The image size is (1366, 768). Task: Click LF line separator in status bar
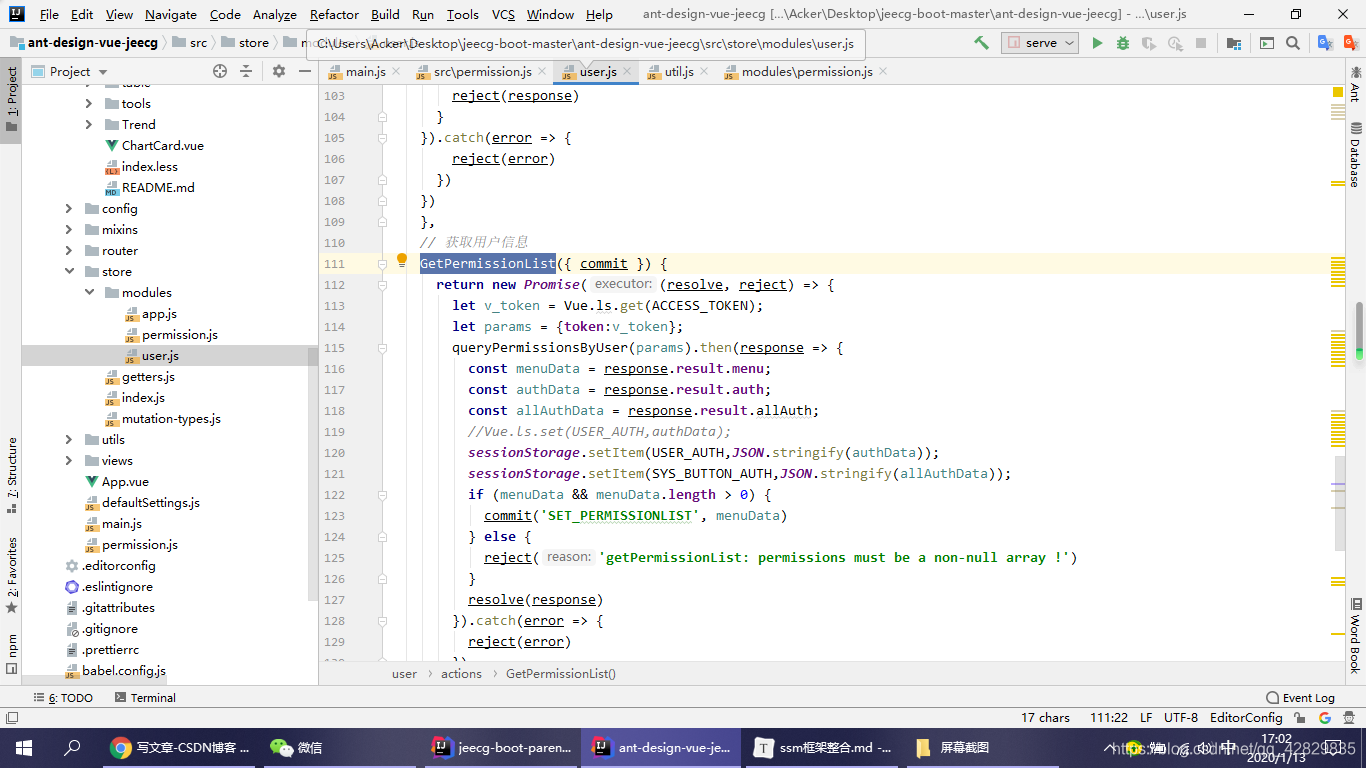point(1146,717)
